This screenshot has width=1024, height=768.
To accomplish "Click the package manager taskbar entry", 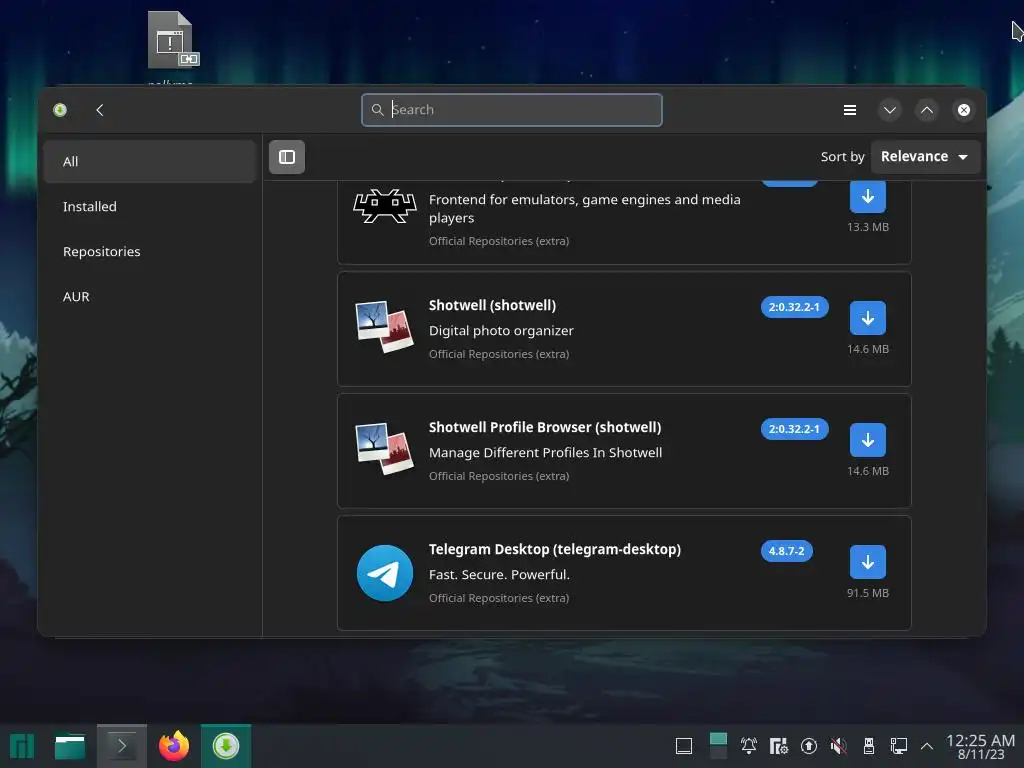I will [225, 746].
